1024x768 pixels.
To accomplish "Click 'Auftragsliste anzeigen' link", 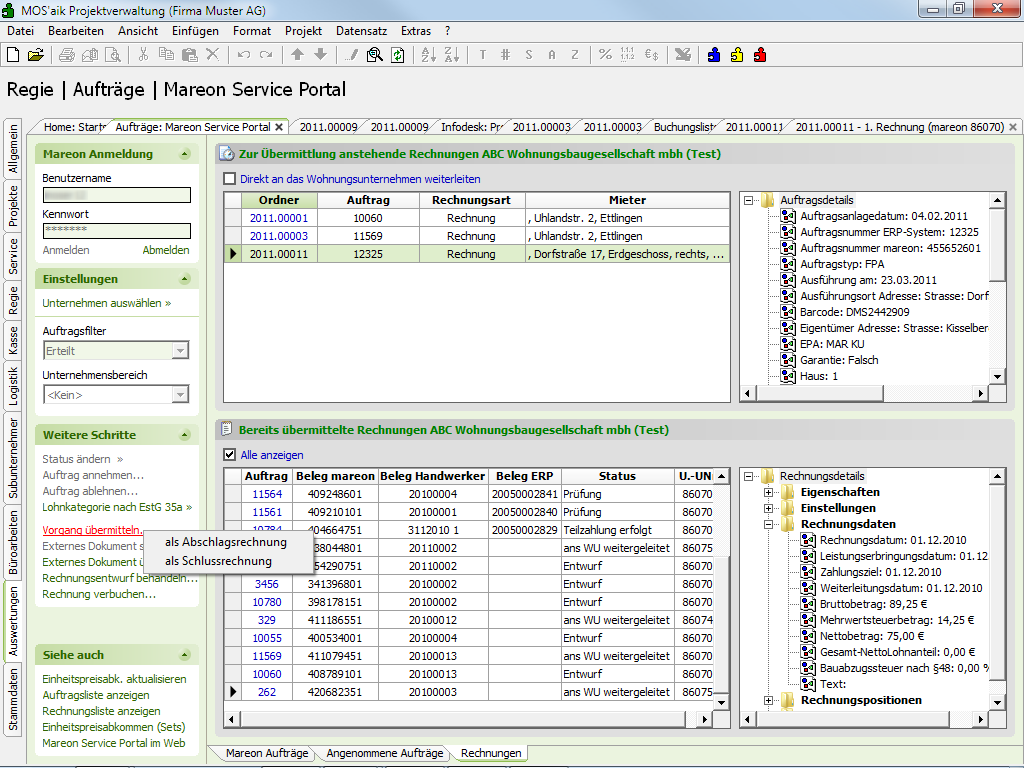I will (x=95, y=695).
